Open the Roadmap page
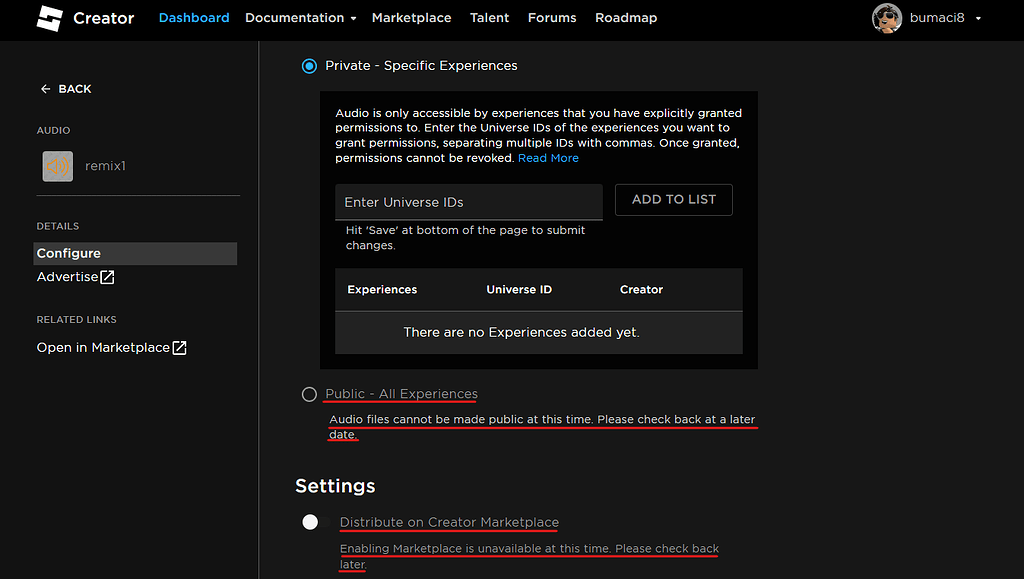 coord(626,17)
